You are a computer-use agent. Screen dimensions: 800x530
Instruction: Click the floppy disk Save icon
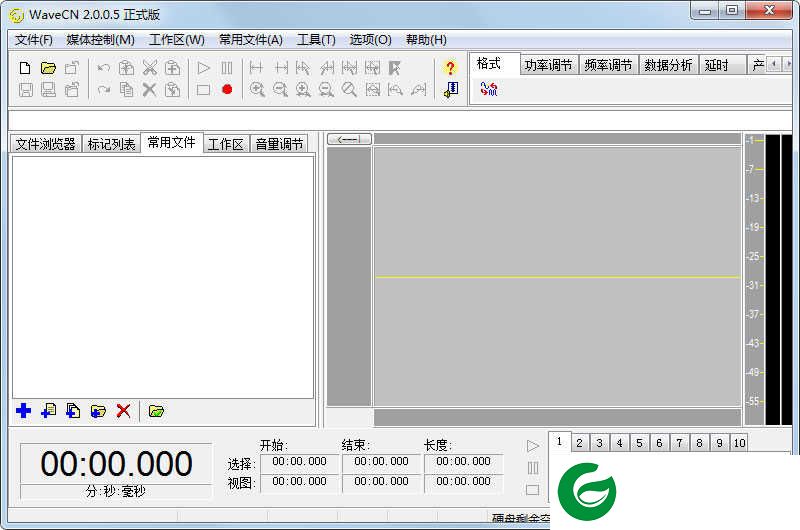click(x=26, y=90)
